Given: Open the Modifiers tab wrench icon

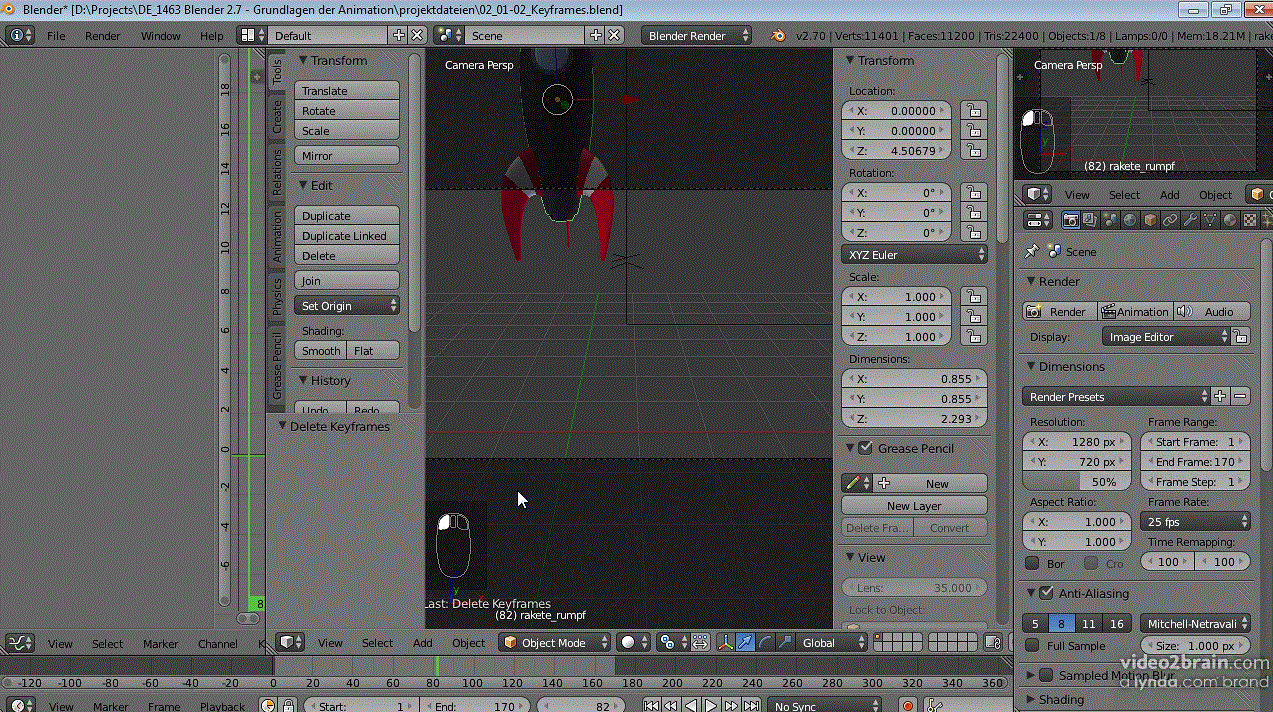Looking at the screenshot, I should pos(1191,220).
